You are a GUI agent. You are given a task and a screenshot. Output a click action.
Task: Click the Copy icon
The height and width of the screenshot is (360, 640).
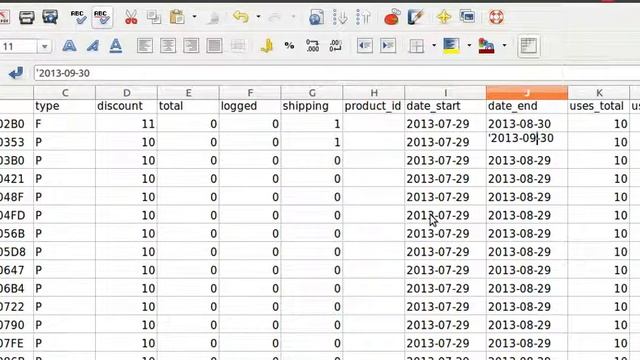154,17
